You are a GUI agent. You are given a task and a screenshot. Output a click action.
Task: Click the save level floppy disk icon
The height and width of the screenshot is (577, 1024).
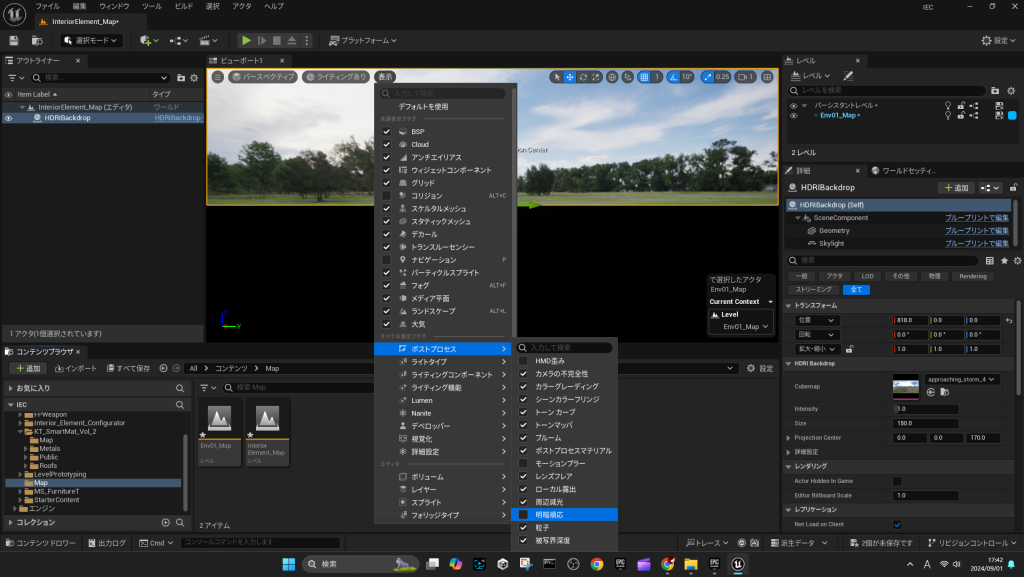tap(14, 40)
